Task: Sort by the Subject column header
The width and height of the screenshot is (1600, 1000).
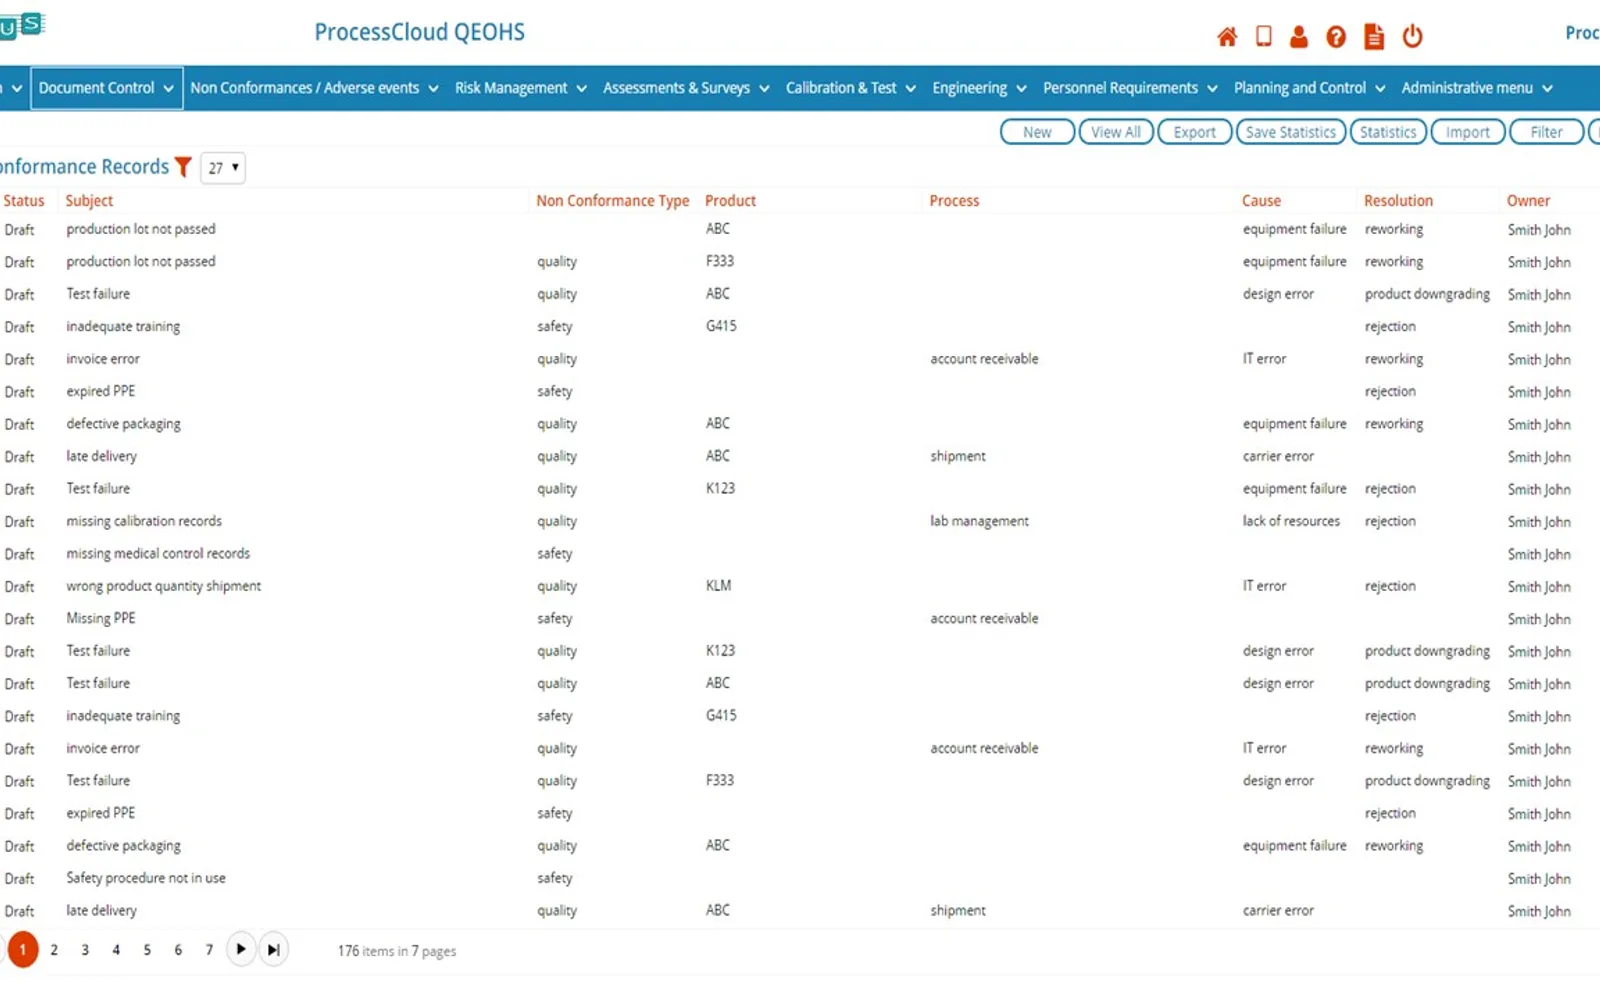Action: point(89,200)
